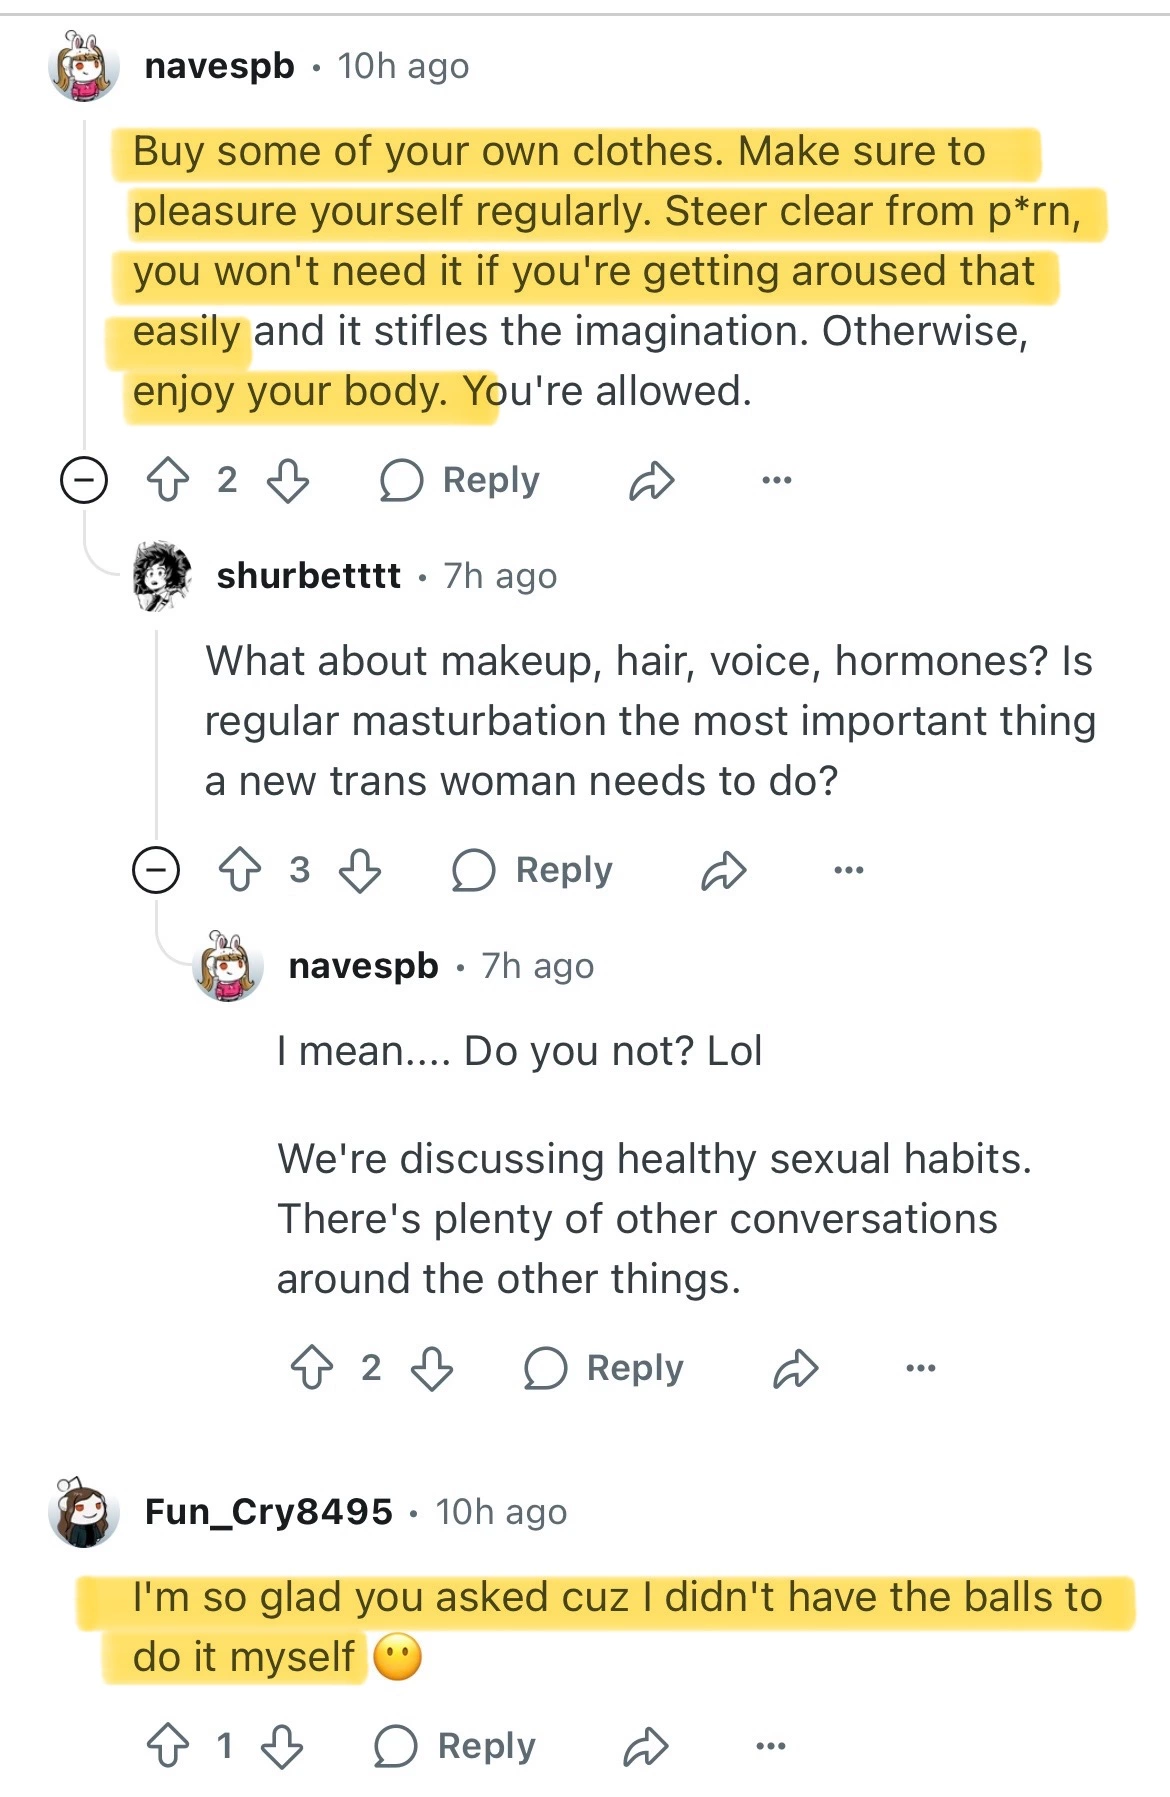This screenshot has height=1797, width=1170.
Task: Upvote navespb's 7h ago reply
Action: click(312, 1368)
